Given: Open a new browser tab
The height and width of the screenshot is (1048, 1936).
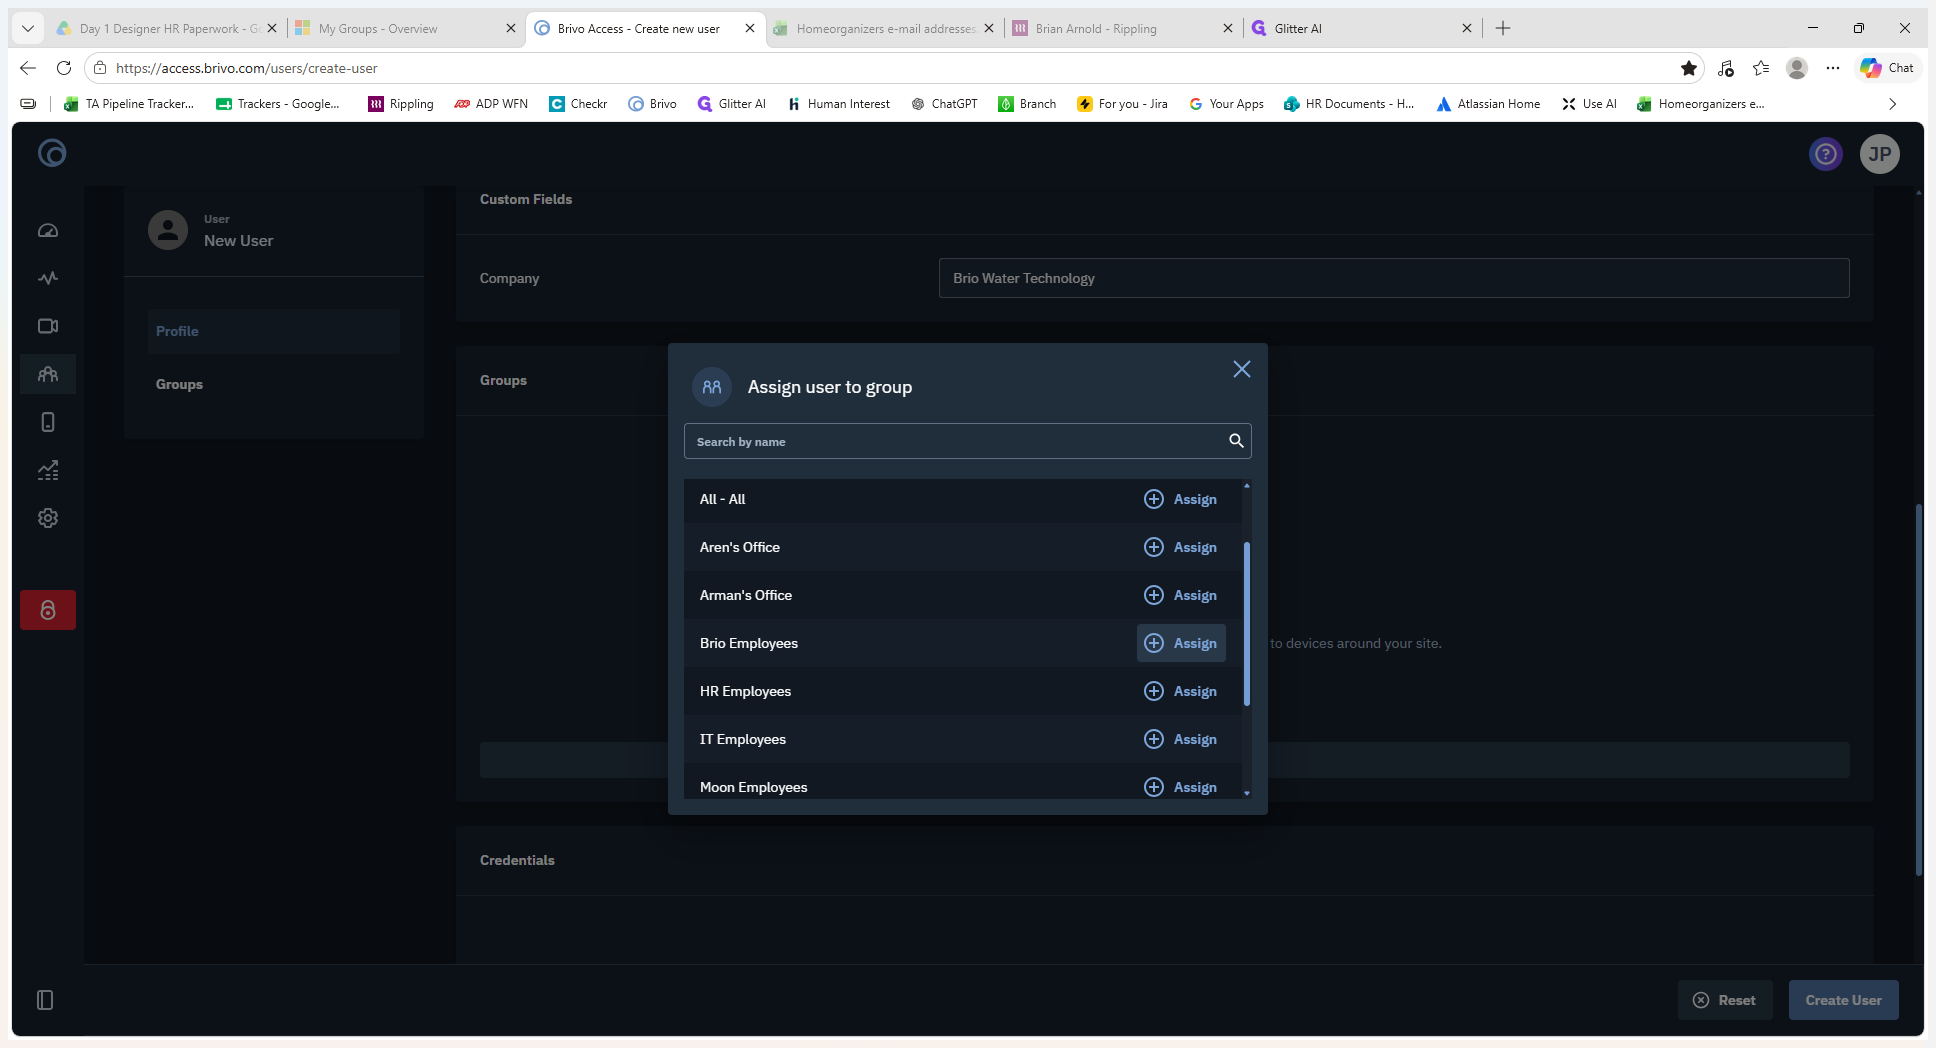Looking at the screenshot, I should 1503,28.
